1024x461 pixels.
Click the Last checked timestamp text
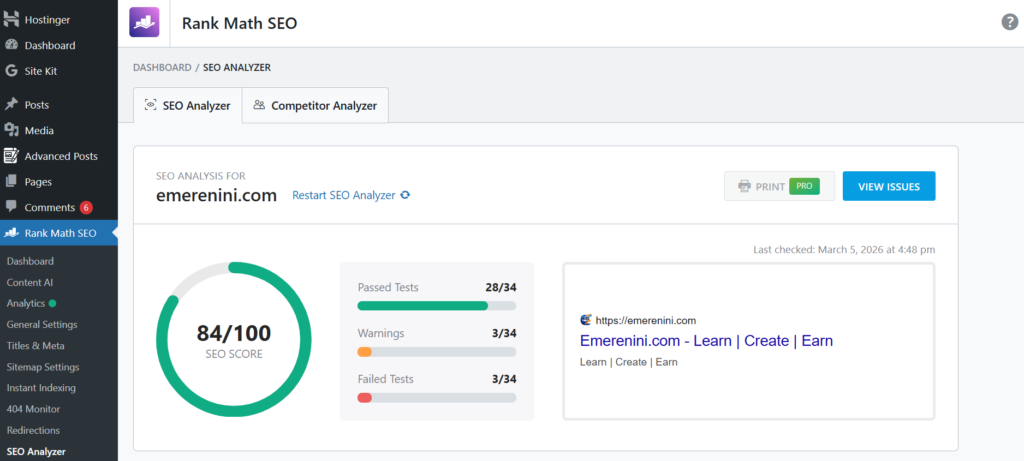844,249
